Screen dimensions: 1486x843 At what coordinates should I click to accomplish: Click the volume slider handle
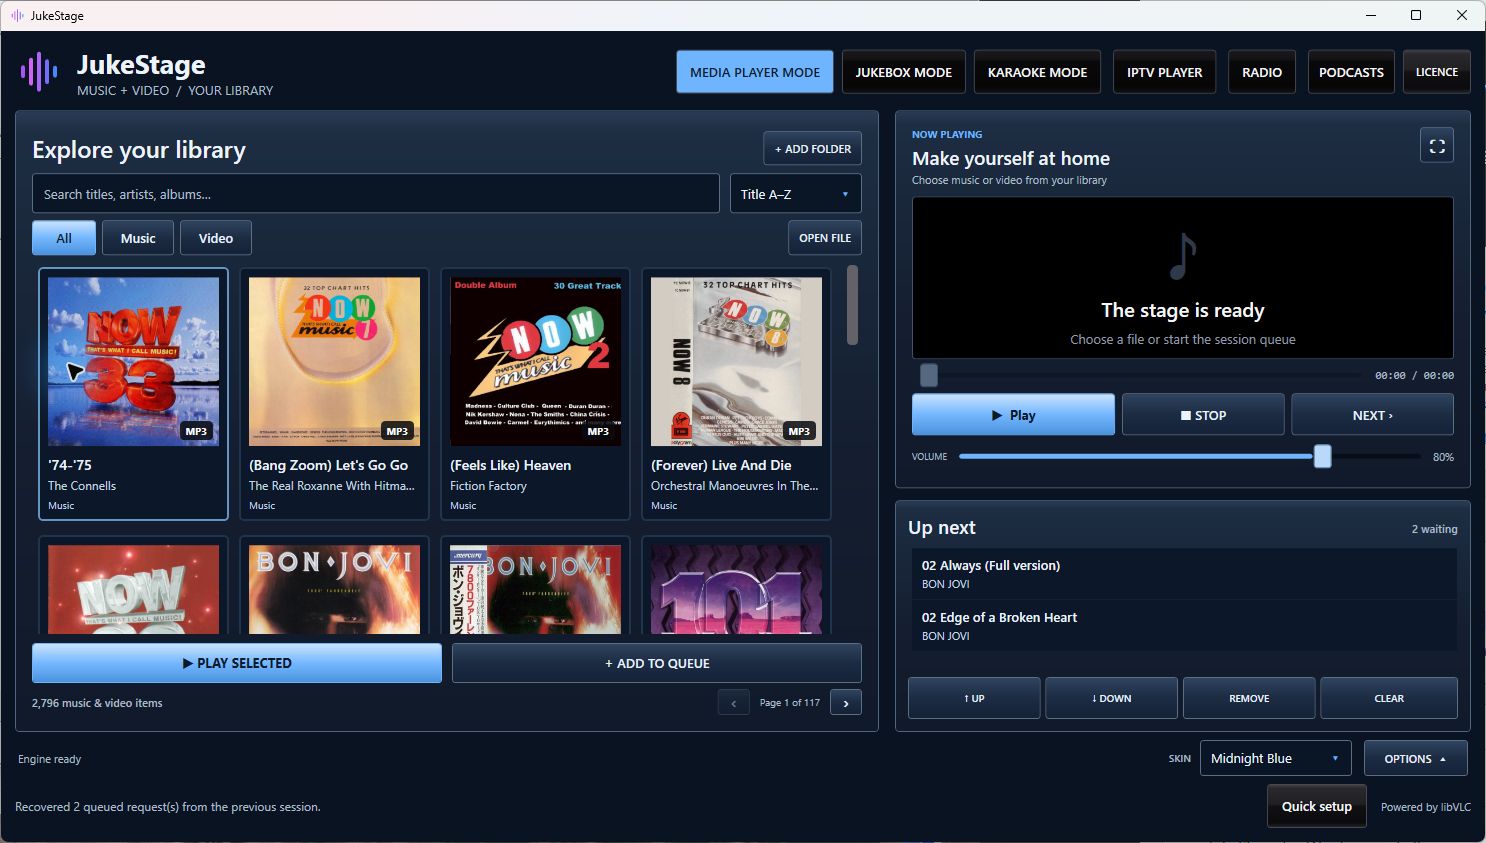tap(1323, 457)
